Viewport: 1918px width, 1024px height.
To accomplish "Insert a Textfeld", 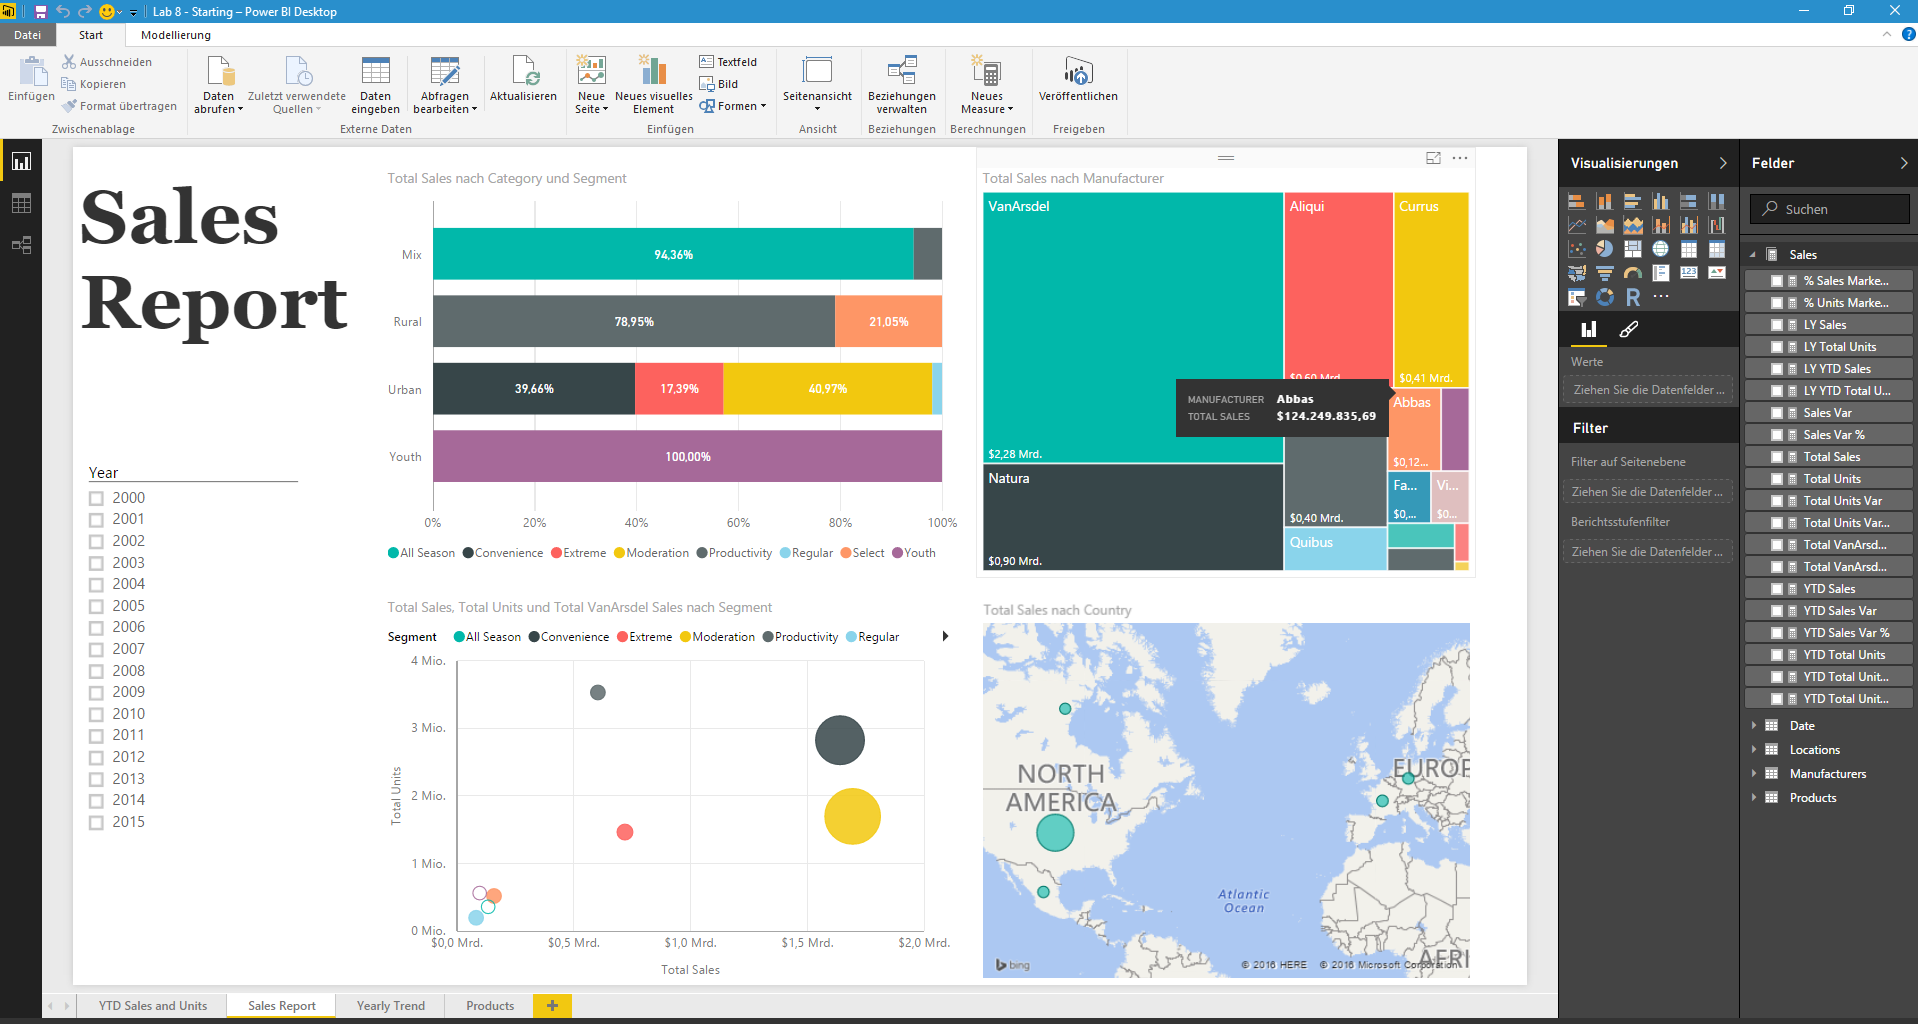I will point(728,62).
